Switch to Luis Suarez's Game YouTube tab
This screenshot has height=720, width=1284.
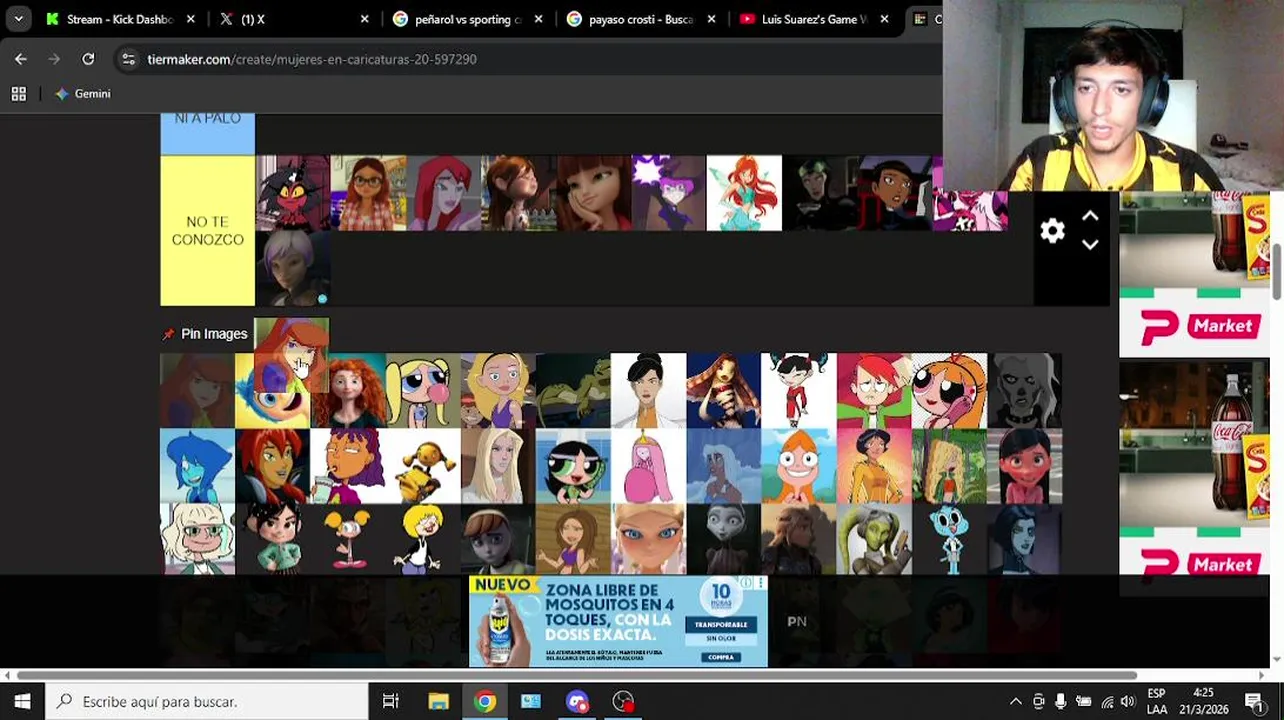click(805, 19)
